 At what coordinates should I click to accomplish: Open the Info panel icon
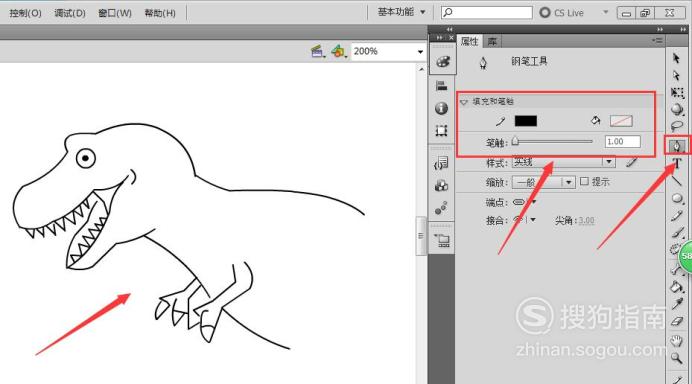coord(441,108)
